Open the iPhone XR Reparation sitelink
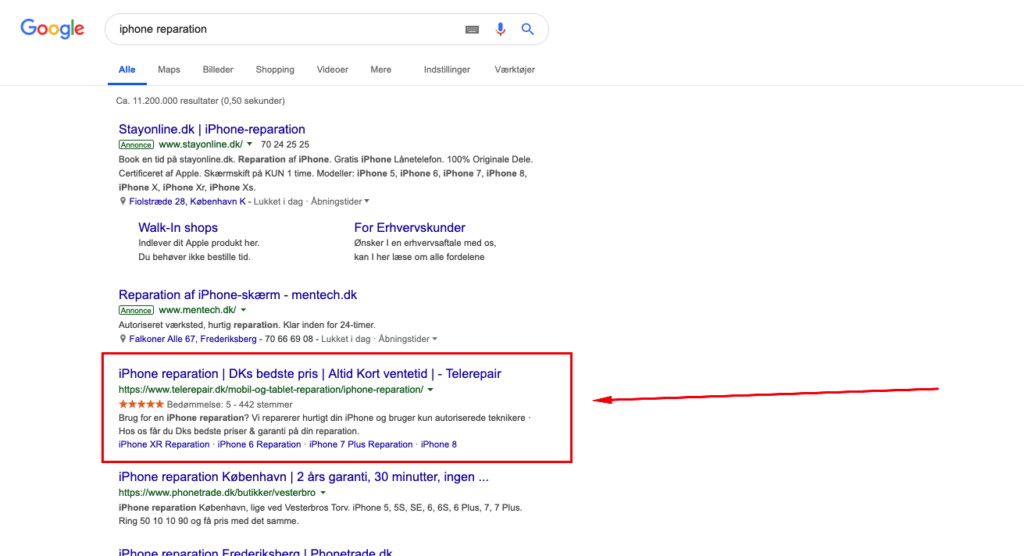 164,444
